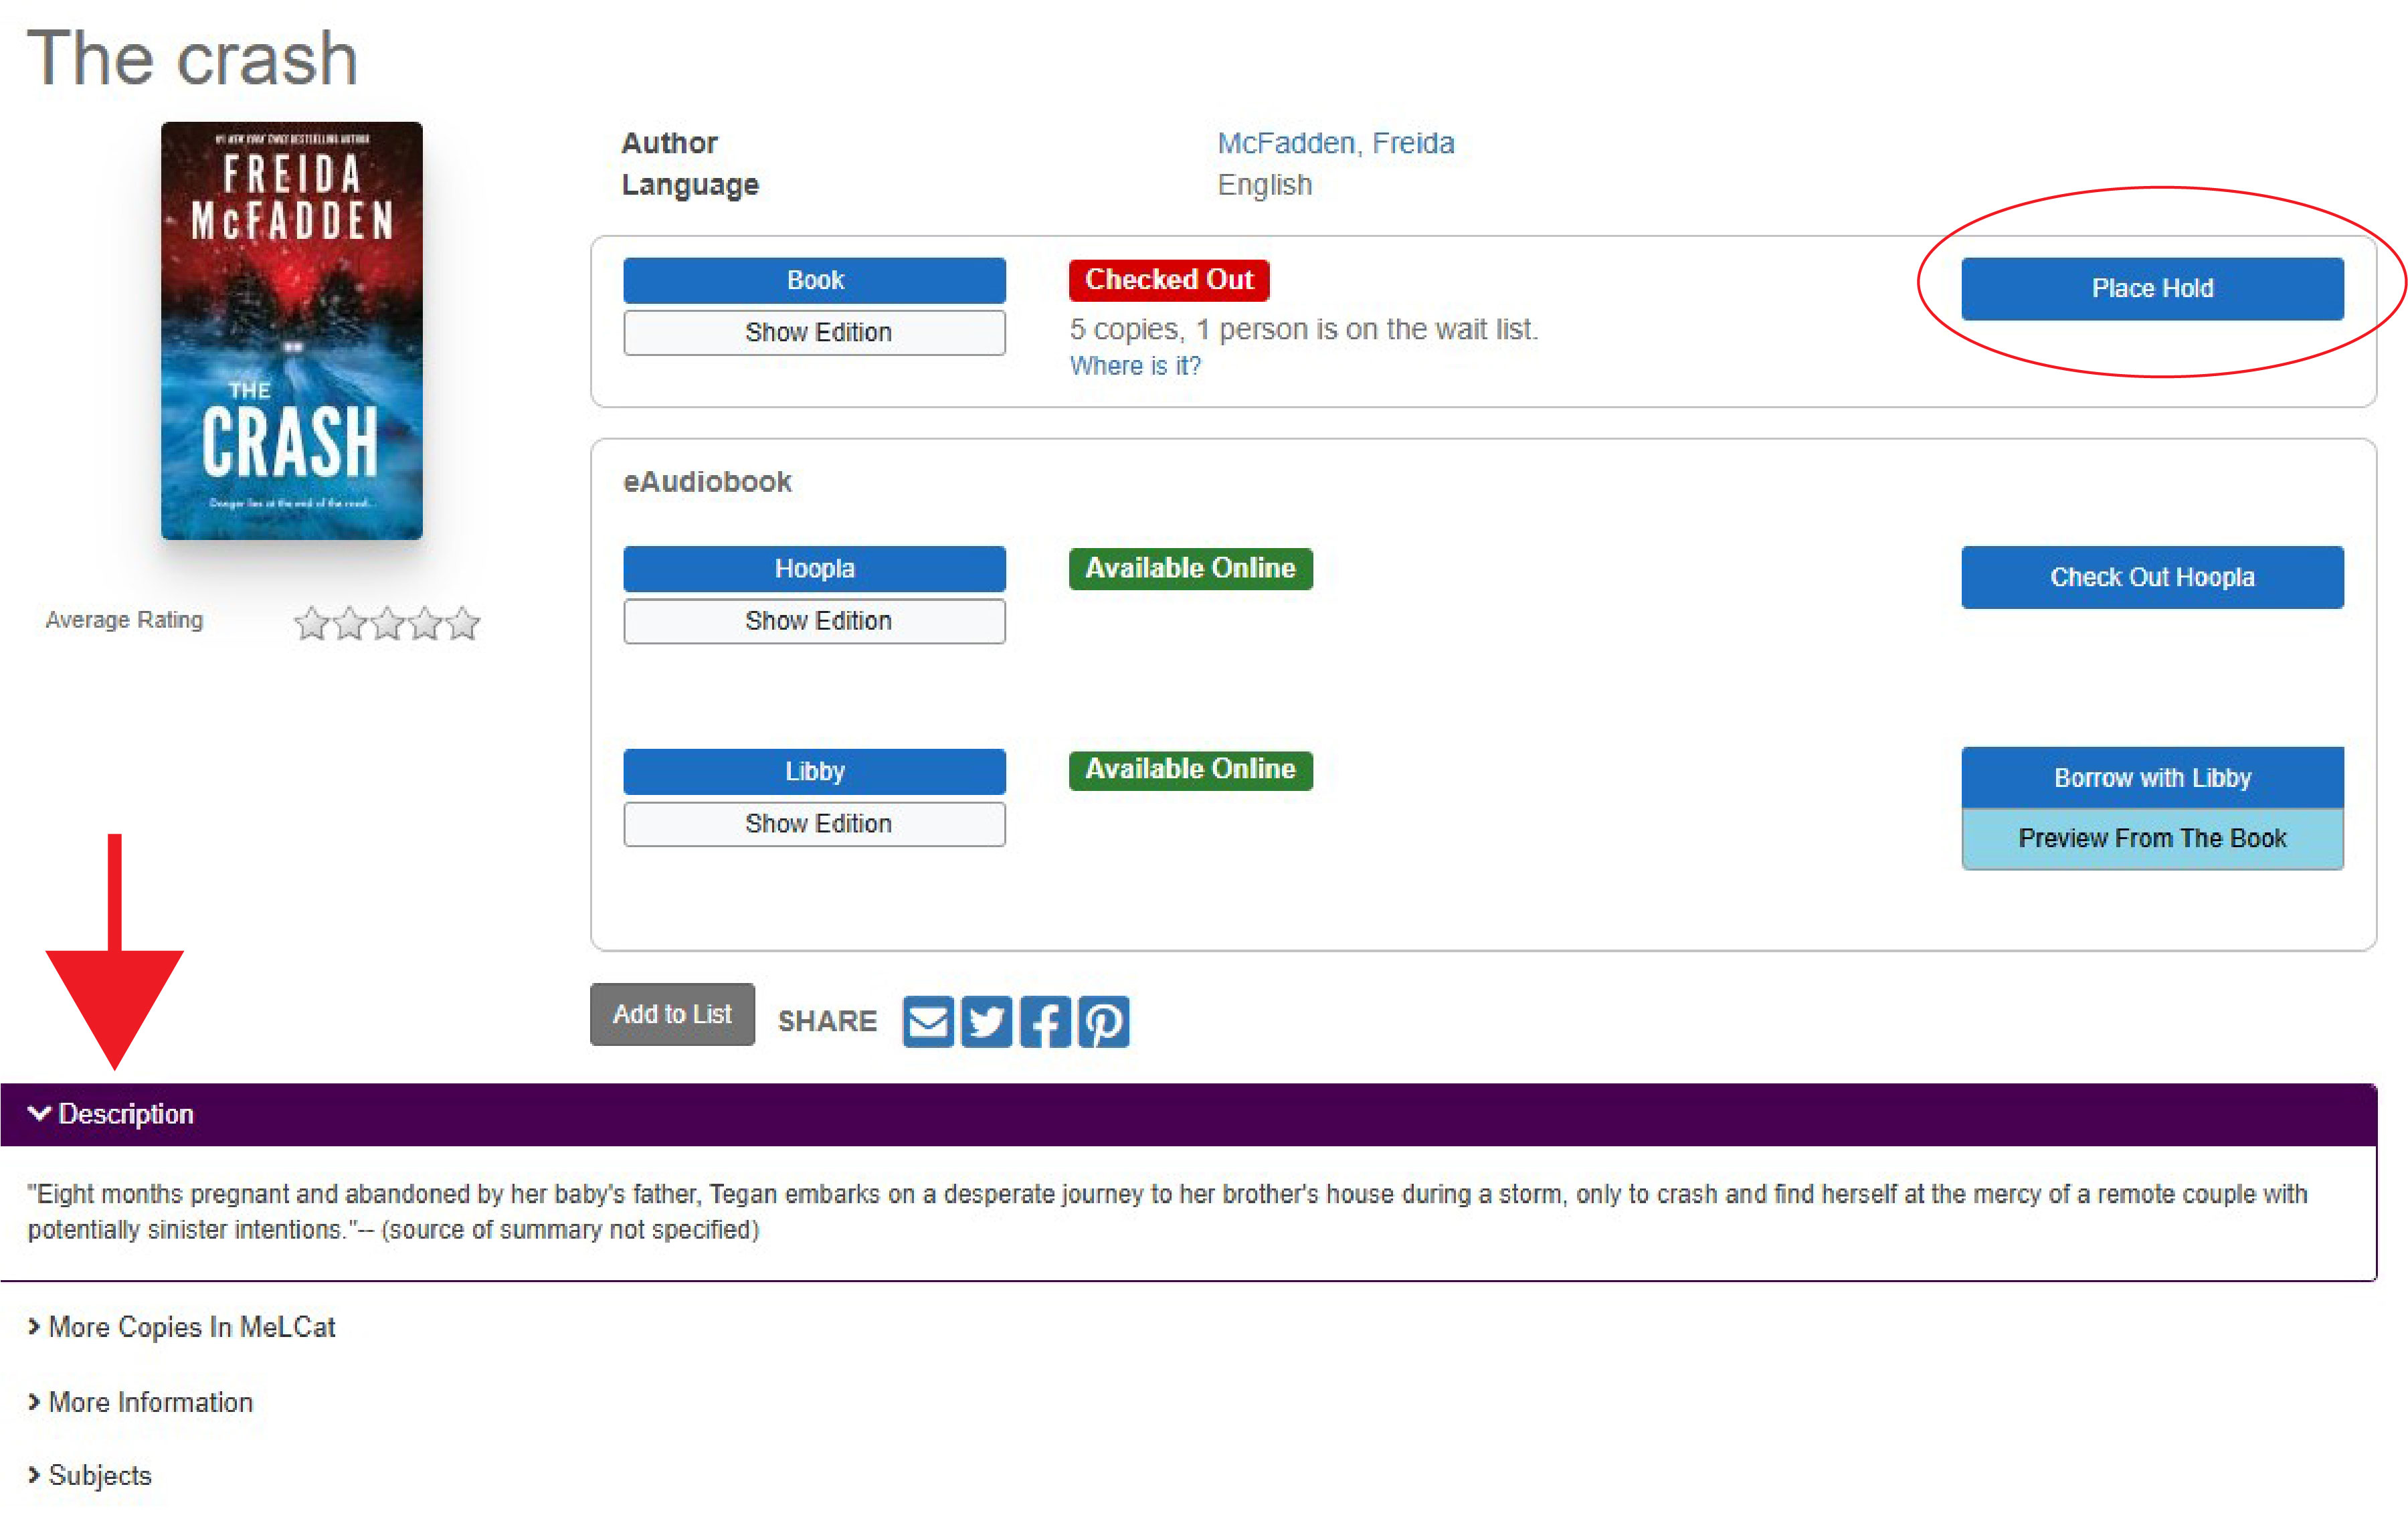Add the title to a list
2408x1513 pixels.
672,1014
